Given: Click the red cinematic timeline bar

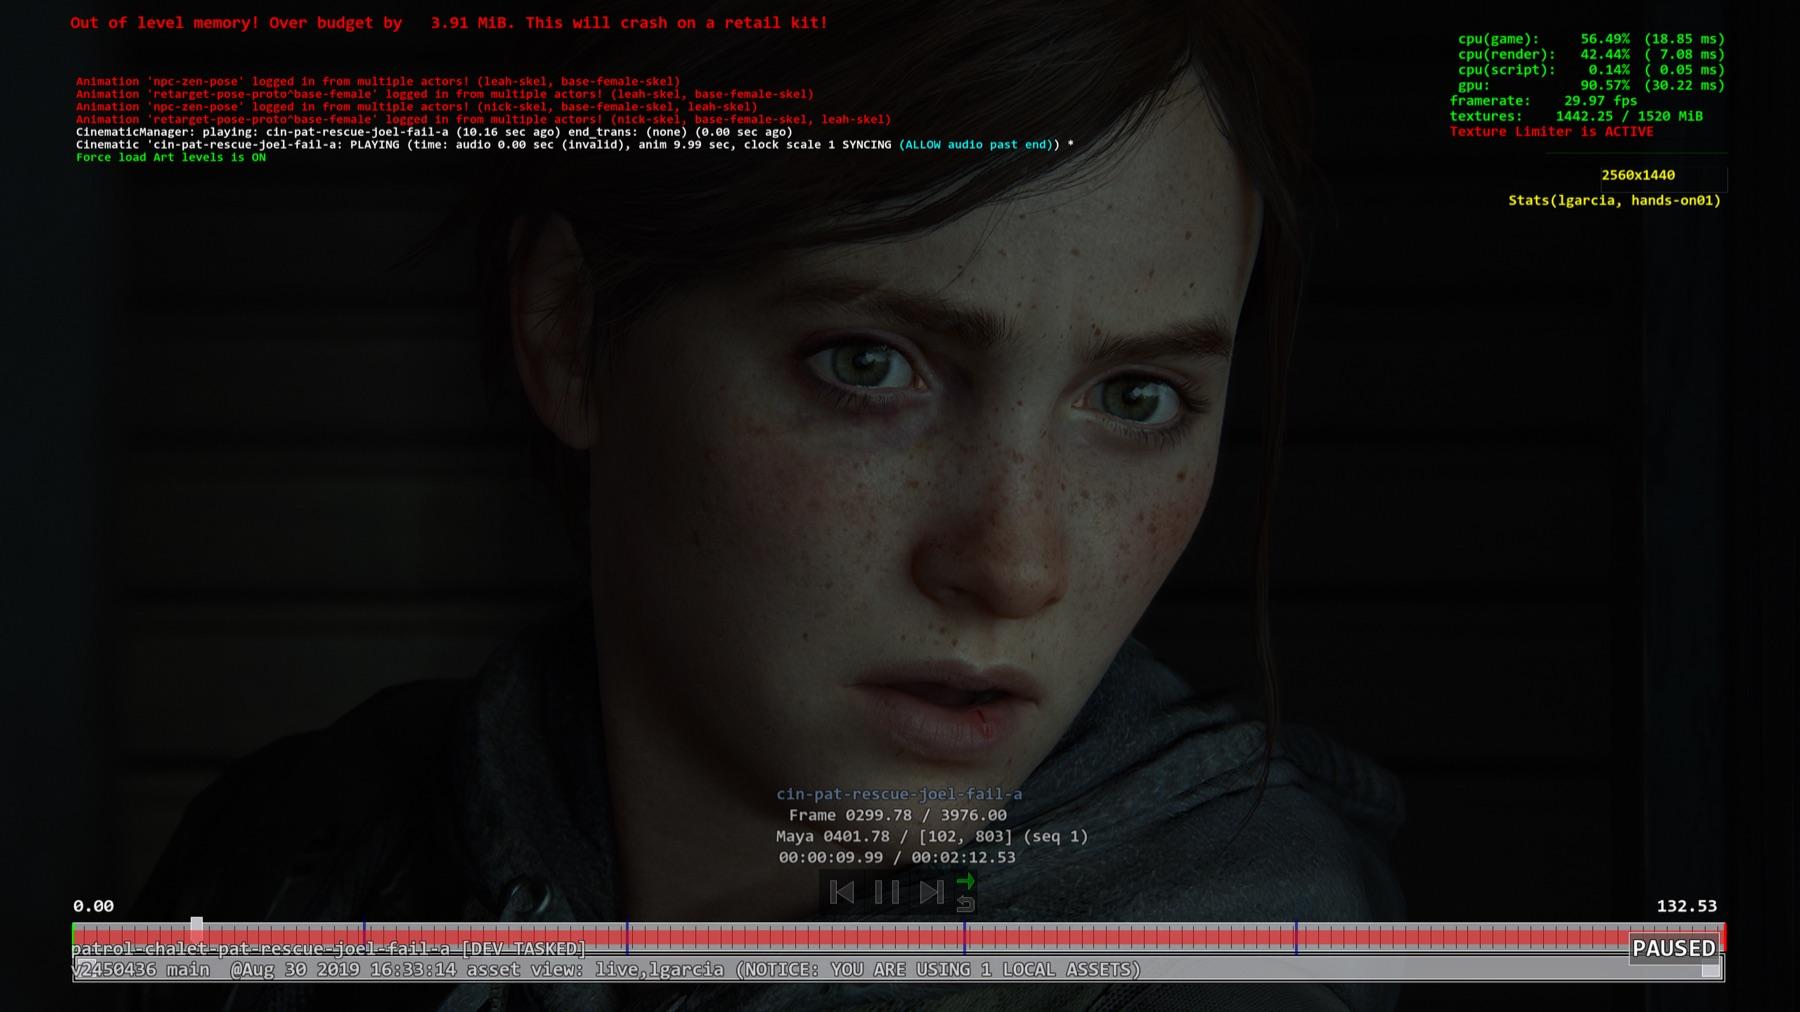Looking at the screenshot, I should [x=898, y=937].
